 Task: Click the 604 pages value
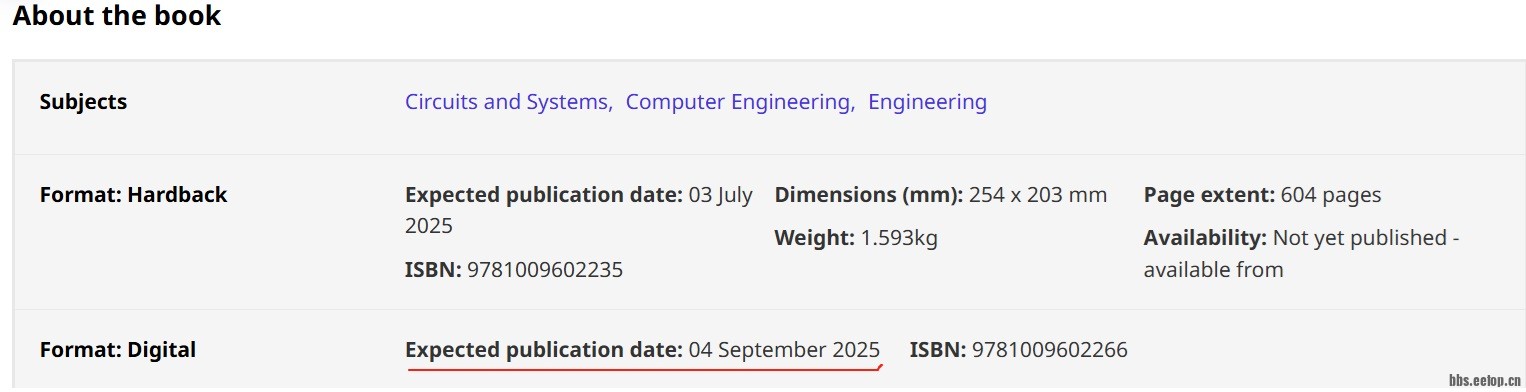(1331, 195)
